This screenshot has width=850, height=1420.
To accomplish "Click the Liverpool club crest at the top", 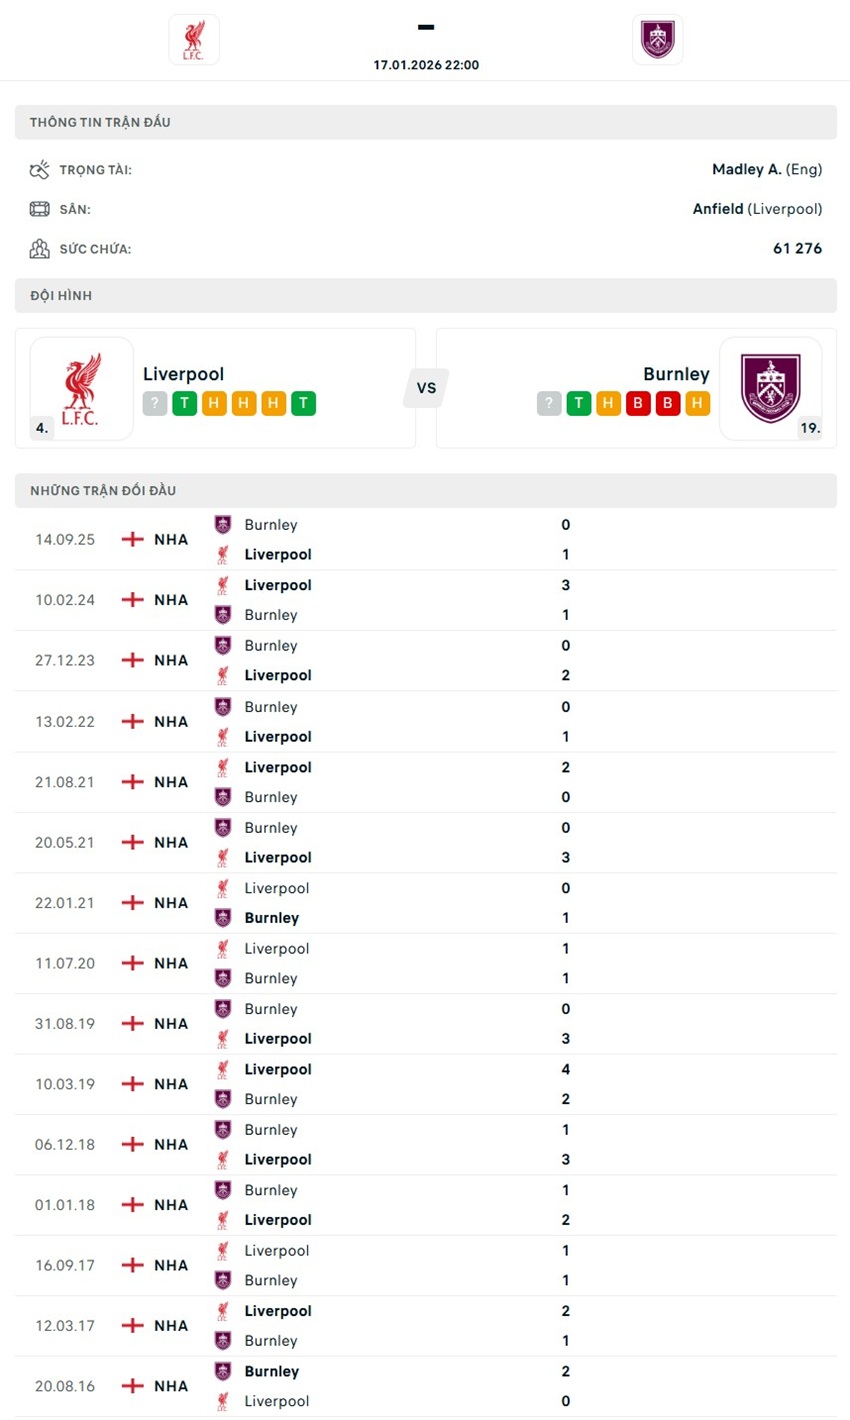I will pos(193,40).
